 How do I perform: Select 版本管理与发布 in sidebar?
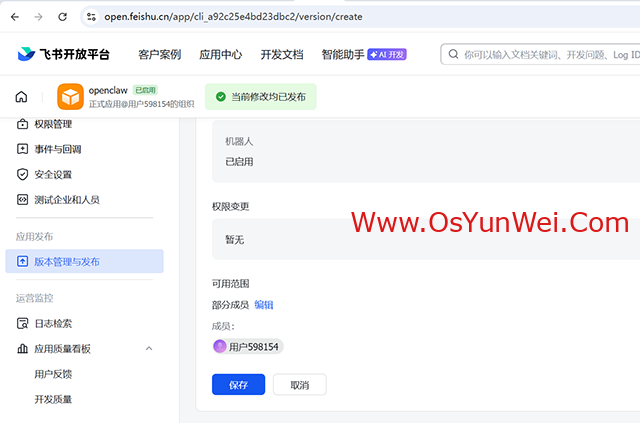click(x=84, y=262)
